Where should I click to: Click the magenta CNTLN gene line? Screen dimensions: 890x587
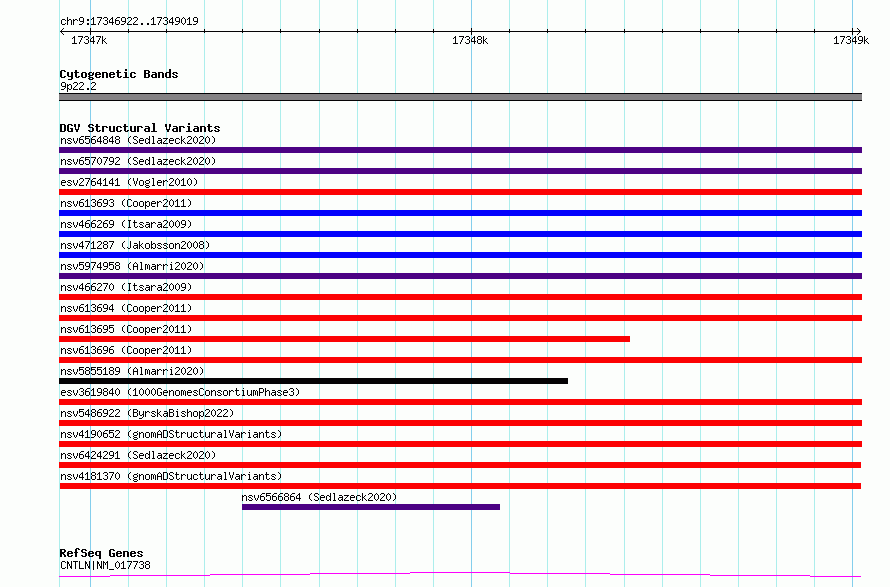coord(460,575)
